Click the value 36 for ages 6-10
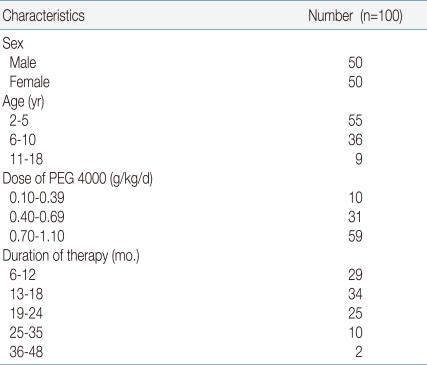The height and width of the screenshot is (365, 427). [x=355, y=140]
